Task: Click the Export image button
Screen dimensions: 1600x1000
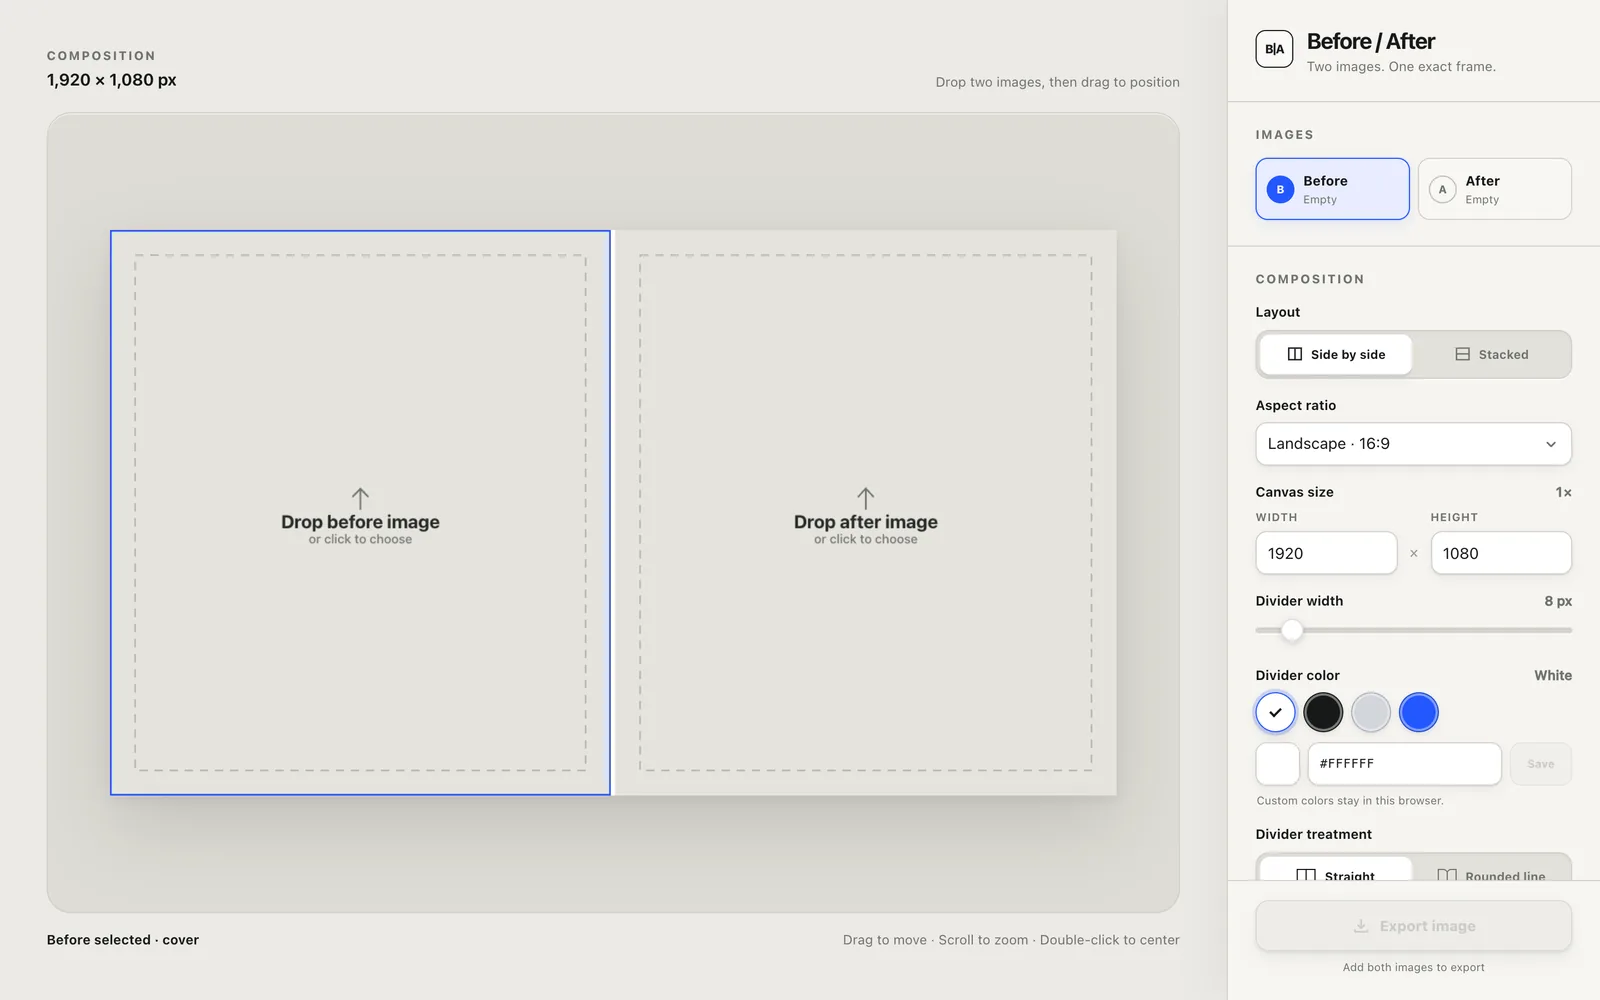Action: [x=1413, y=926]
